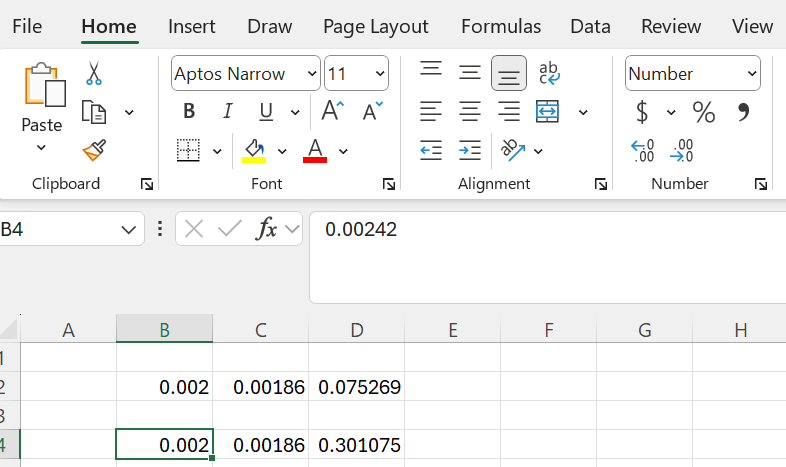Open the Review tab
This screenshot has width=786, height=467.
pyautogui.click(x=671, y=26)
